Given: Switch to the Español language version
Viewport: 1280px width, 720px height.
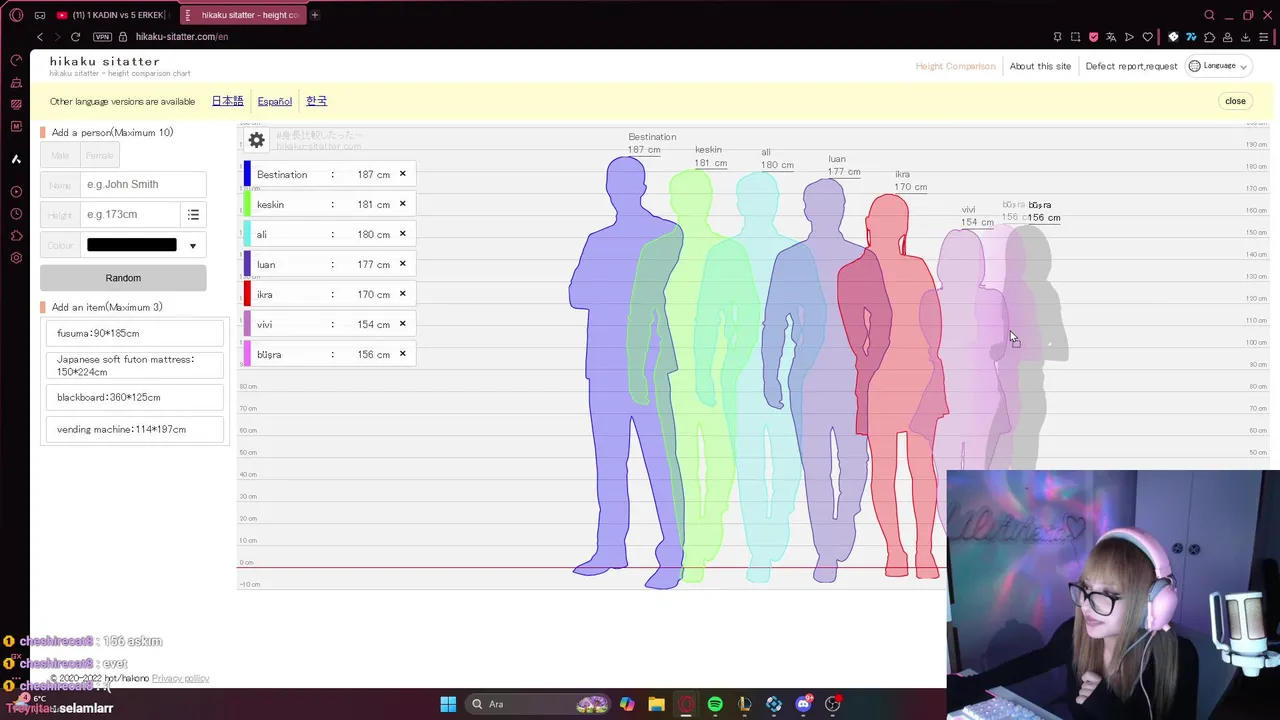Looking at the screenshot, I should pos(275,101).
